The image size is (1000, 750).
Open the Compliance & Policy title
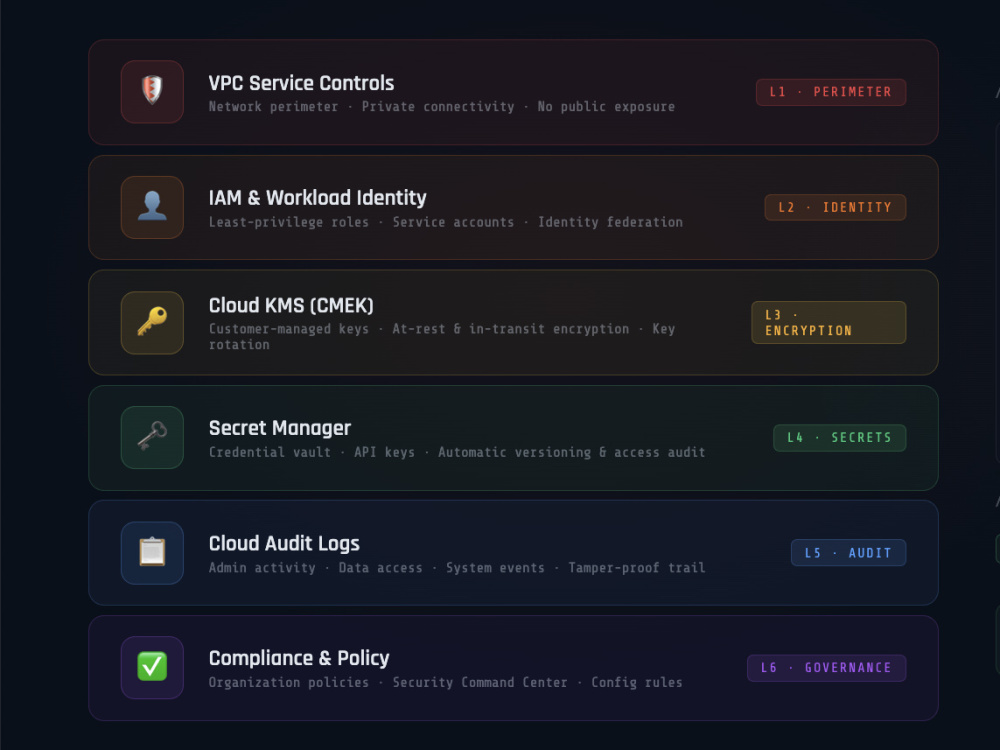point(299,658)
